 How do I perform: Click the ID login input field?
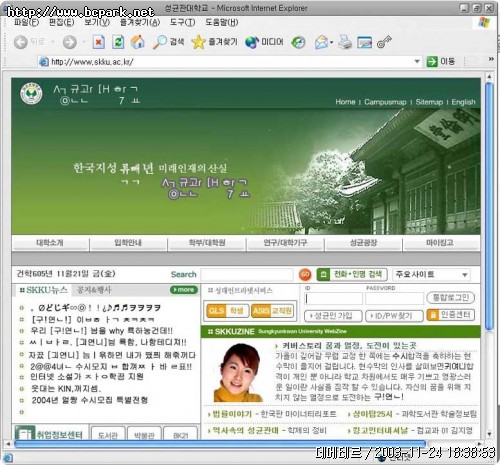[333, 298]
